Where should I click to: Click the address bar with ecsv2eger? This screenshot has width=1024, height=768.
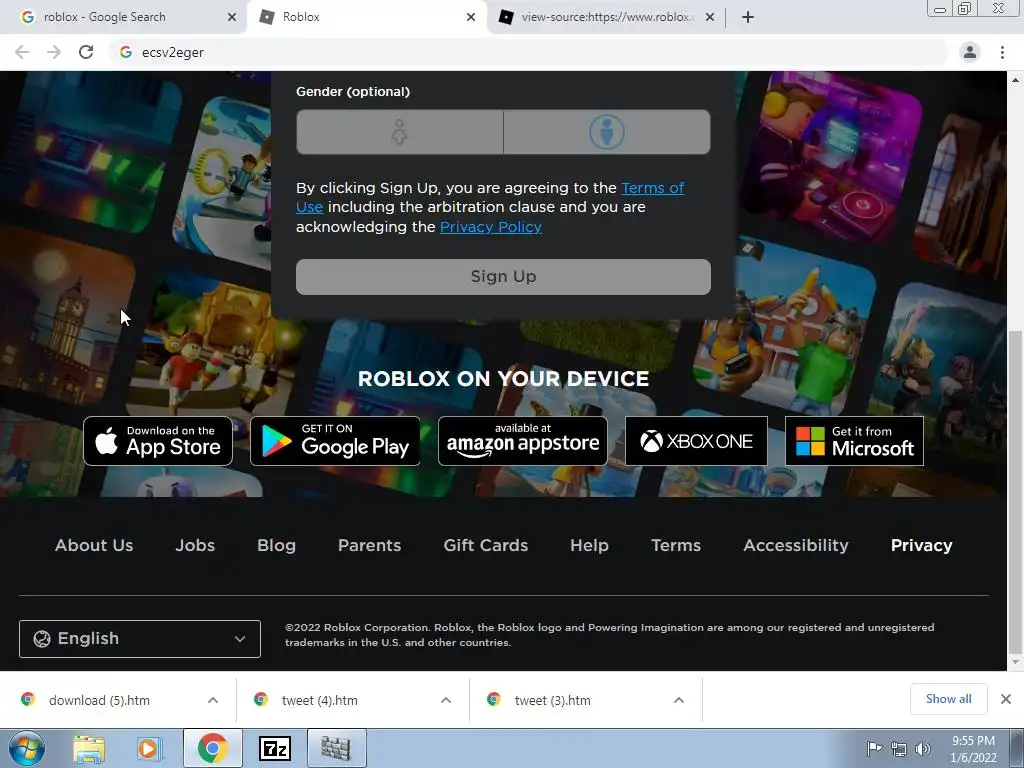tap(528, 52)
